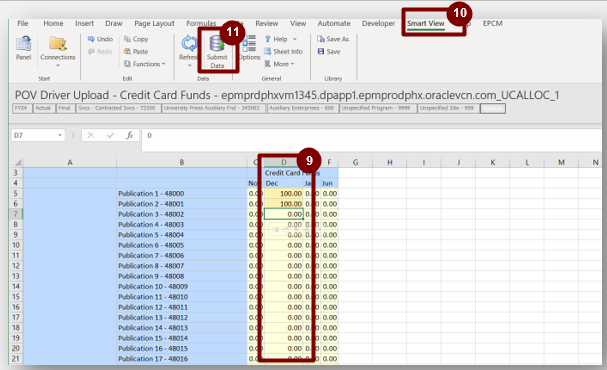Expand the Refresh dropdown arrow
Image resolution: width=607 pixels, height=370 pixels.
189,65
